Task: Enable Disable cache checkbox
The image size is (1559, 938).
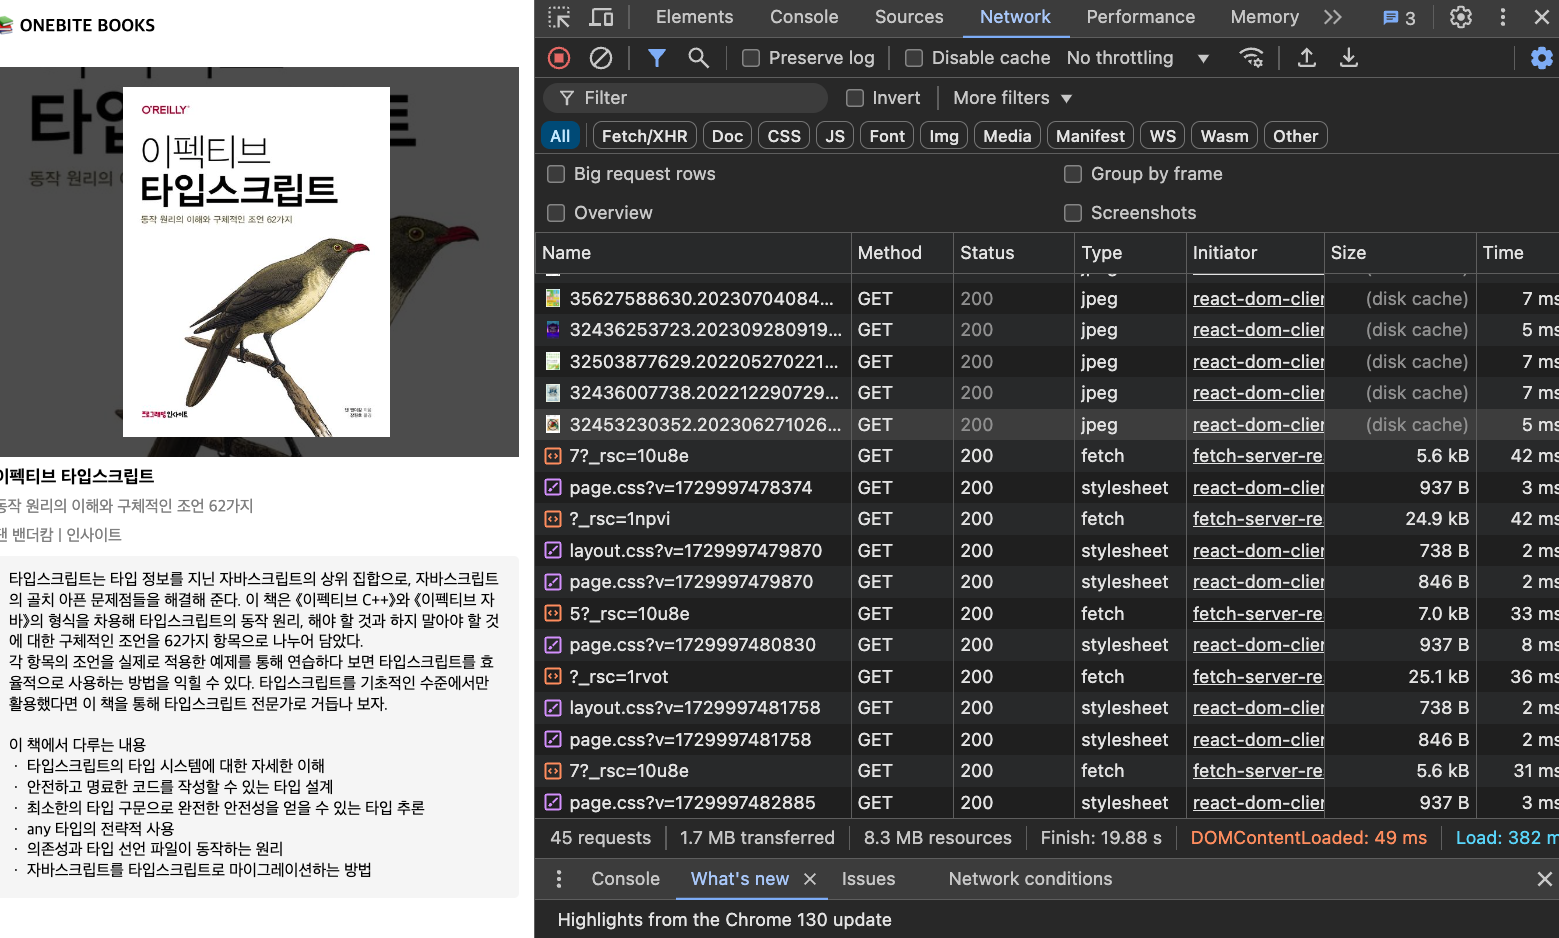Action: [x=913, y=58]
